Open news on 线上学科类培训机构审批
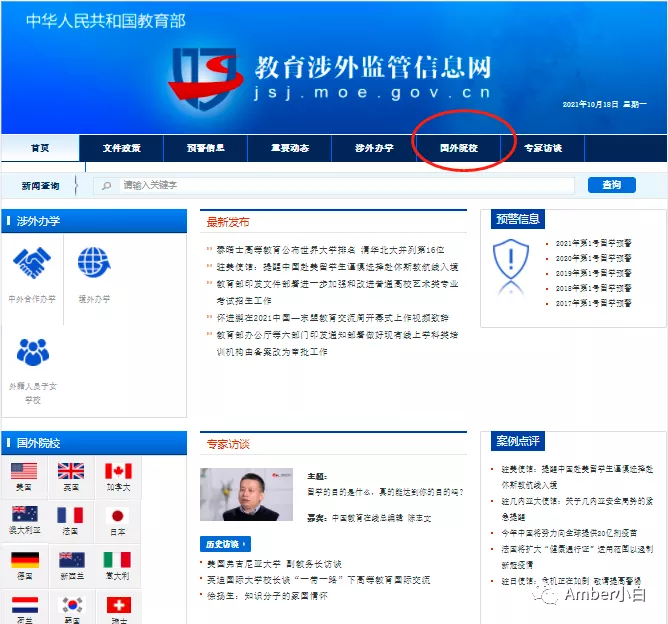Screen dimensions: 668x624 [x=337, y=343]
